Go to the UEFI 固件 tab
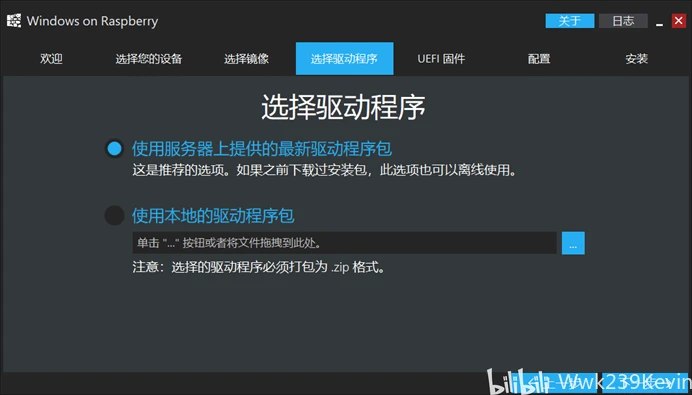The width and height of the screenshot is (692, 395). pos(441,59)
